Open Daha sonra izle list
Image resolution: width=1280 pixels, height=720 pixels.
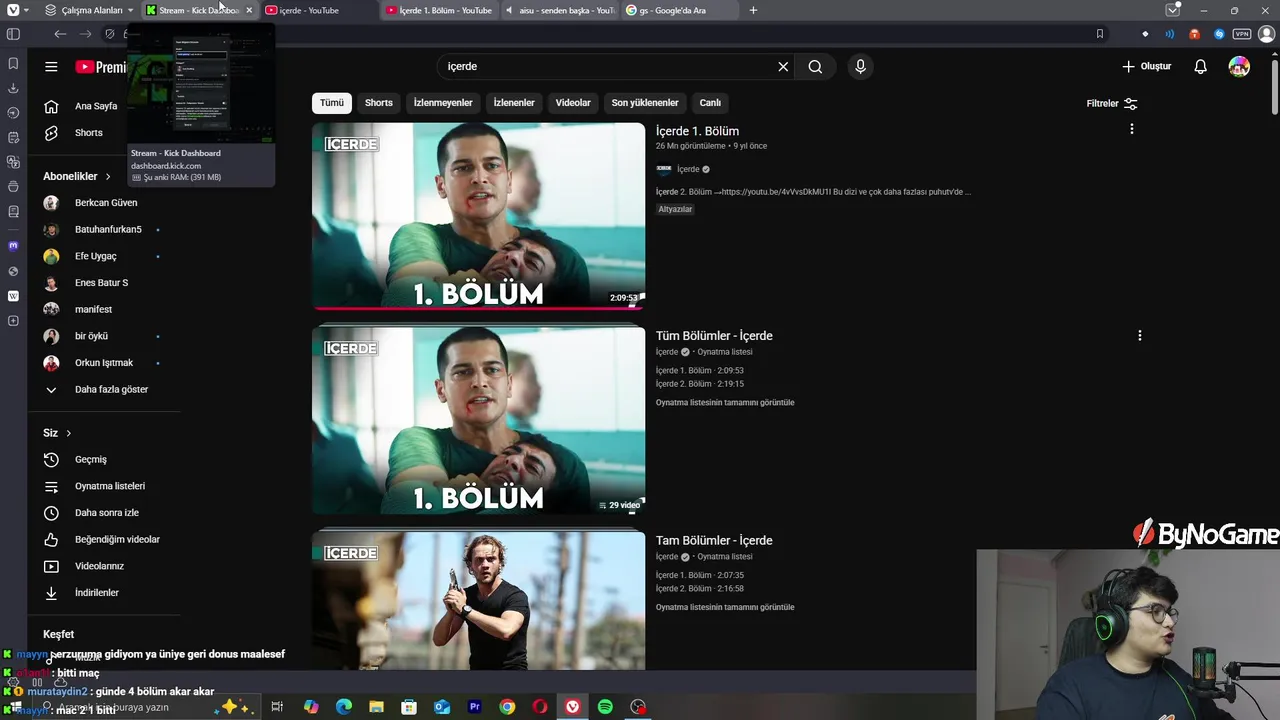pos(106,513)
